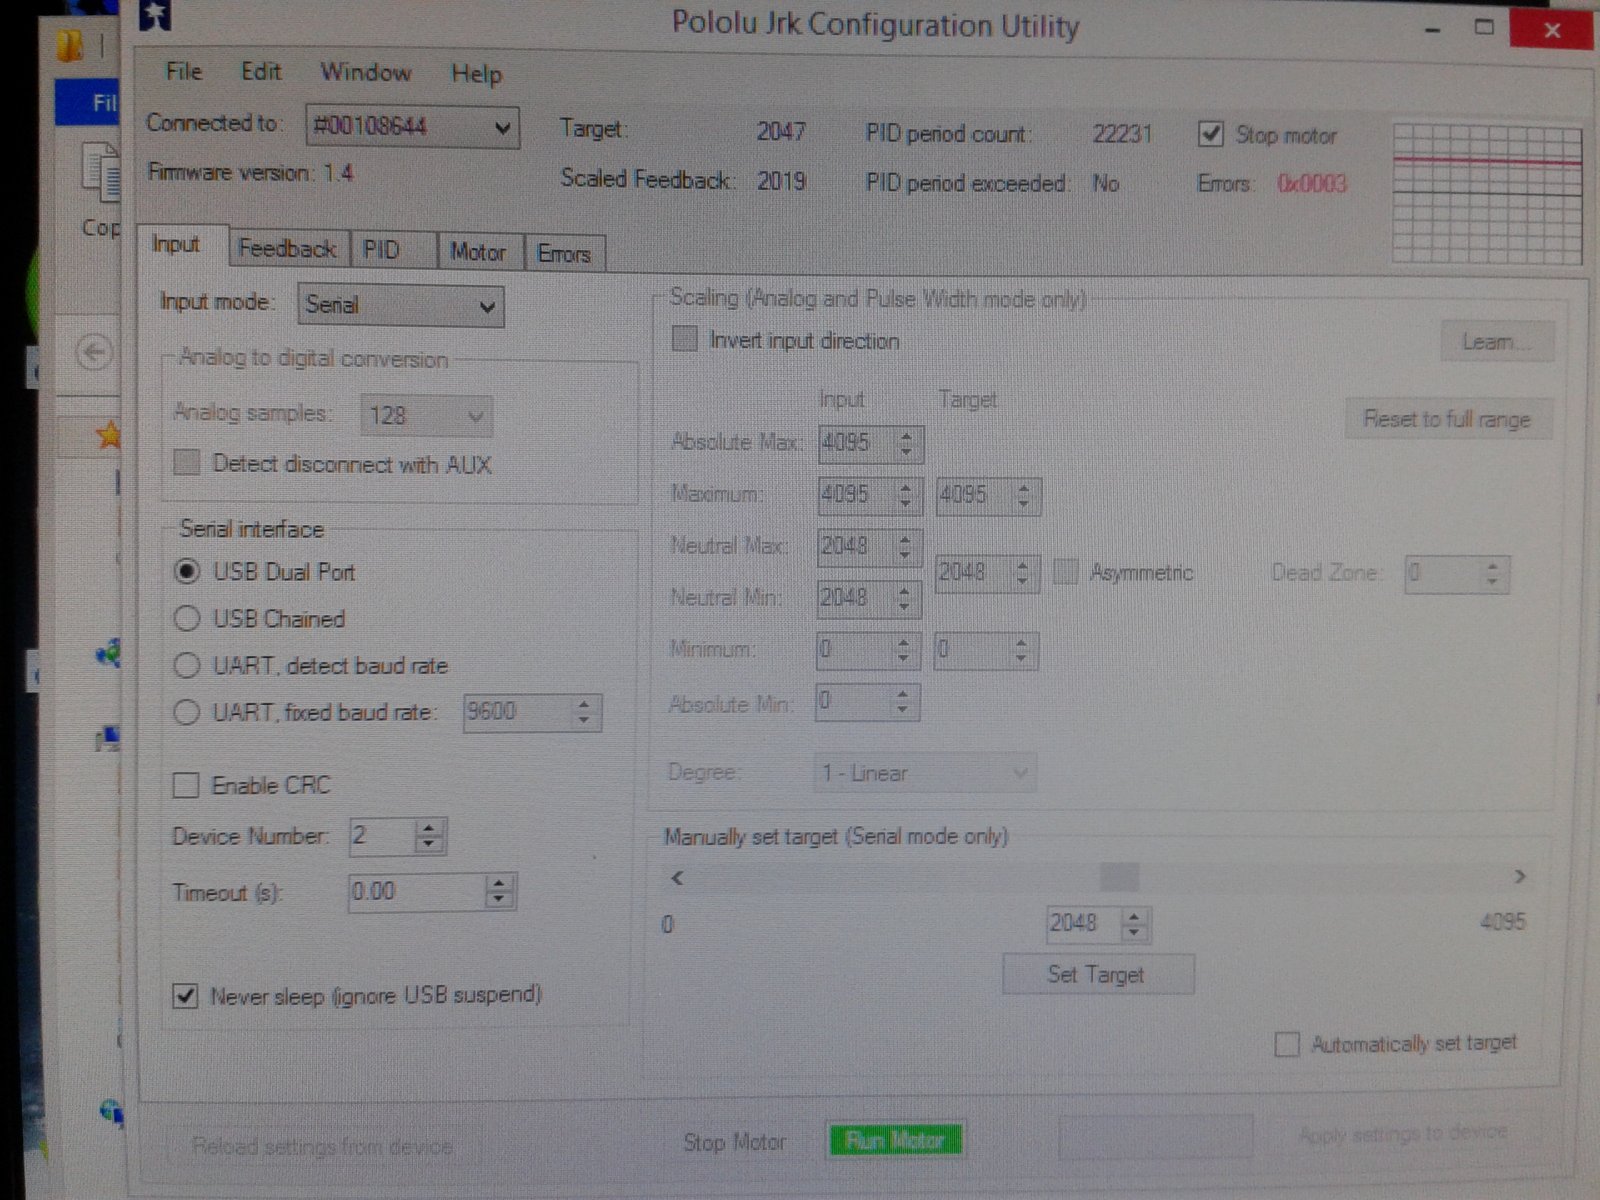Click the back arrow in the background window

[x=95, y=352]
